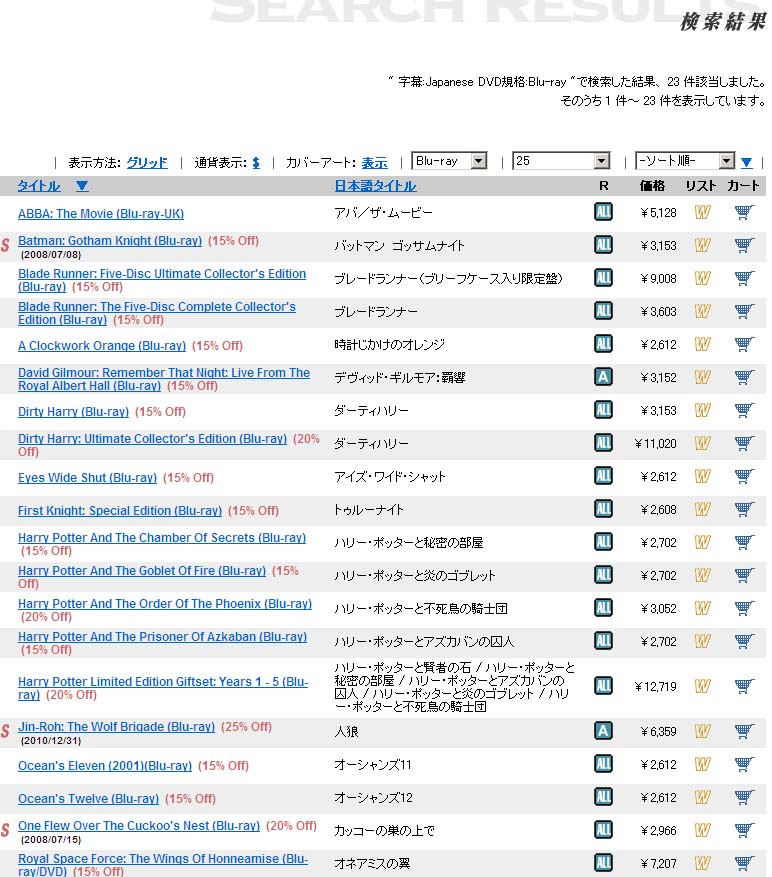Open David Gilmour: Remember That Night link
This screenshot has height=877, width=772.
pos(164,379)
